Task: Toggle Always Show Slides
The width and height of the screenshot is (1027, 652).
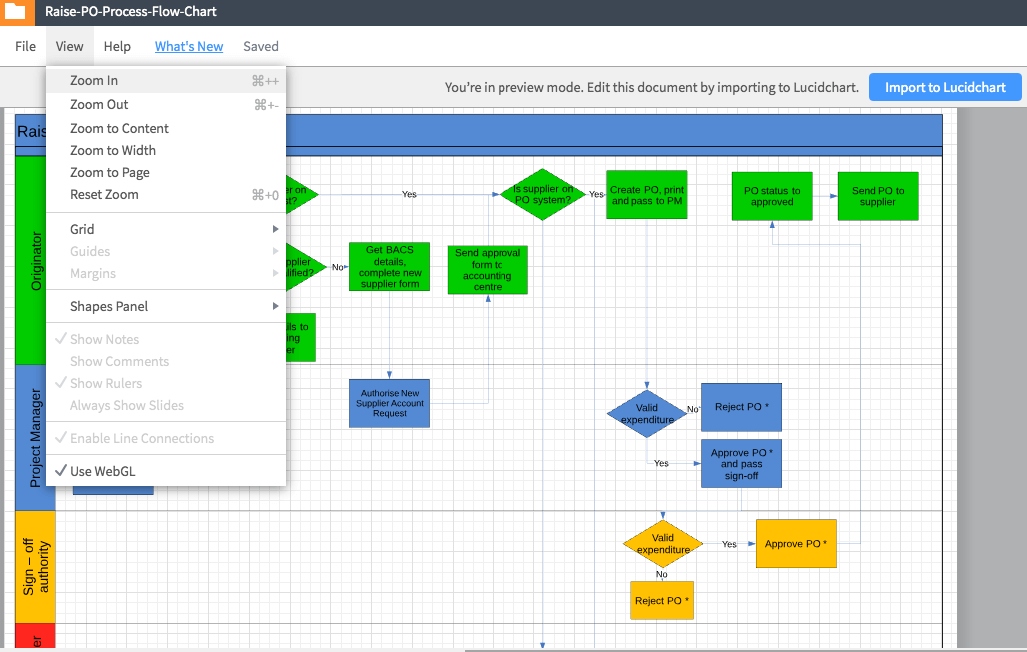Action: tap(166, 406)
